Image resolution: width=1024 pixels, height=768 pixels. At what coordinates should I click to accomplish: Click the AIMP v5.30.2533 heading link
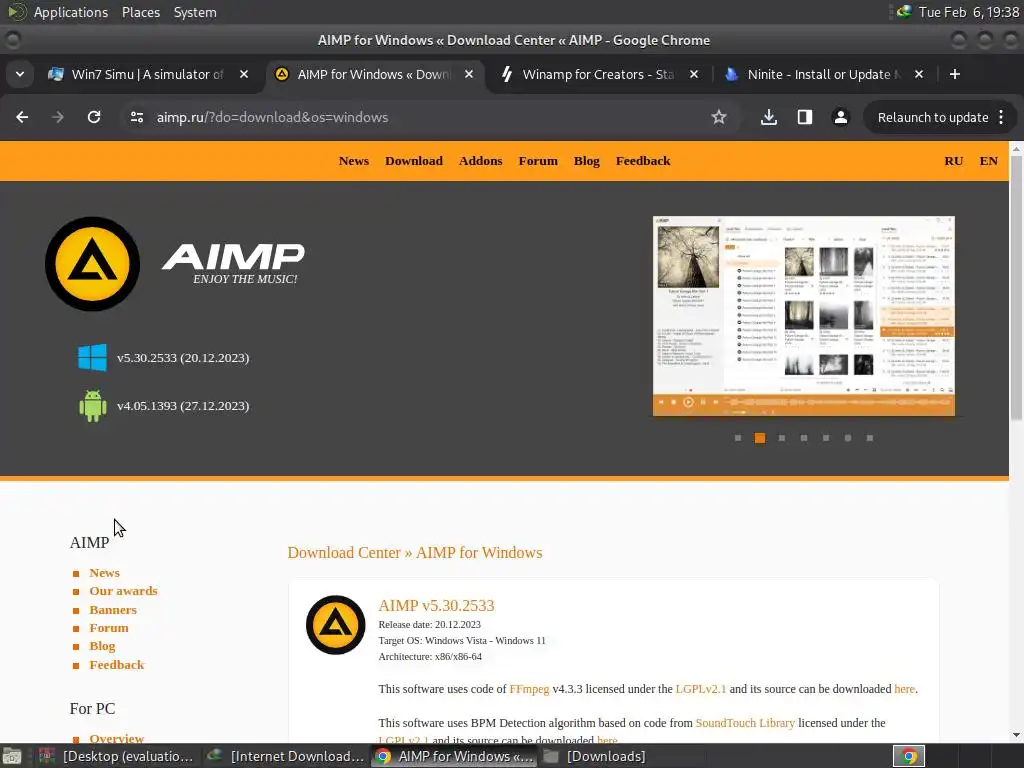click(x=436, y=605)
